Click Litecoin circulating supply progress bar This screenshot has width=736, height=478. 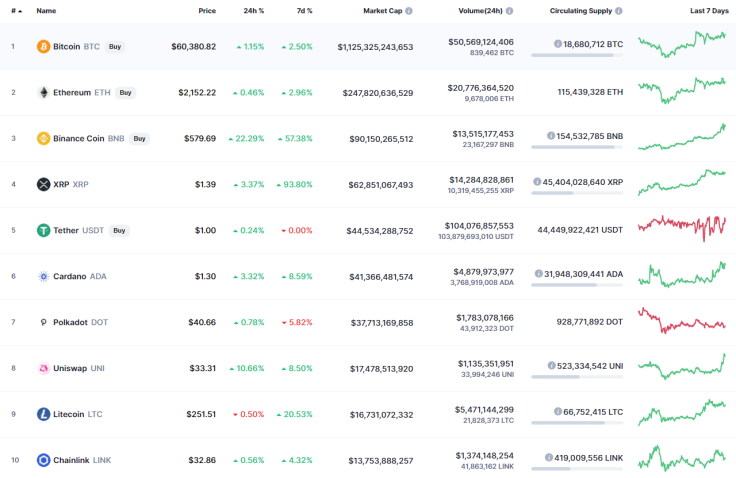(577, 423)
